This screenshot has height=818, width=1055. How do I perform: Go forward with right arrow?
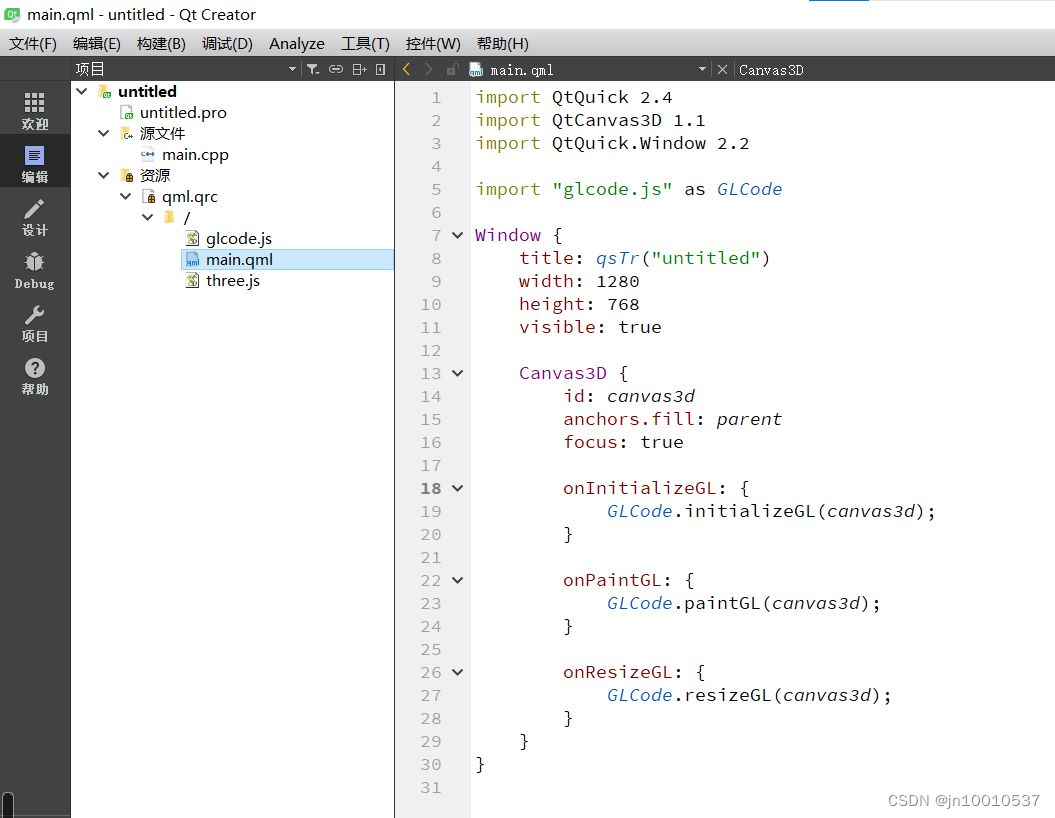429,69
